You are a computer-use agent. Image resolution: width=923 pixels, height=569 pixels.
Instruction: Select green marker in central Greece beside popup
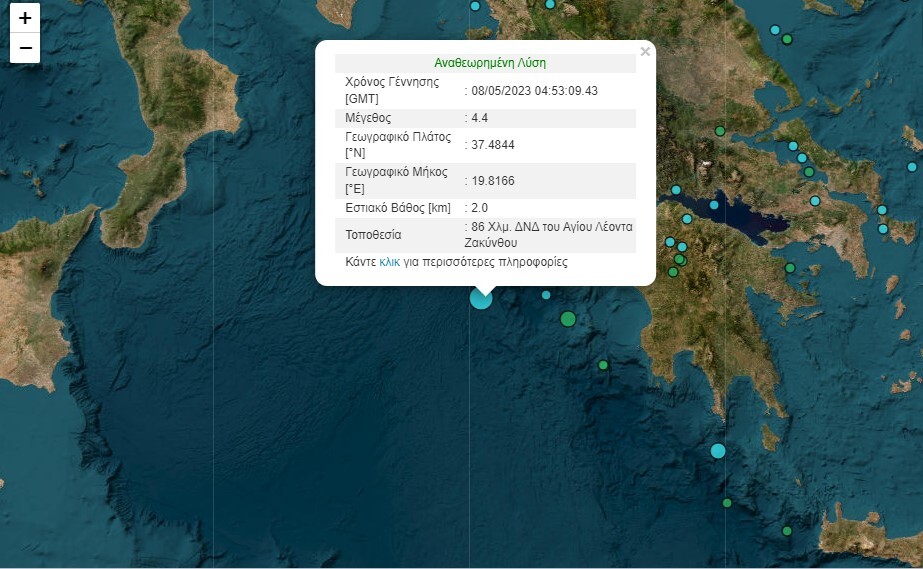[720, 131]
